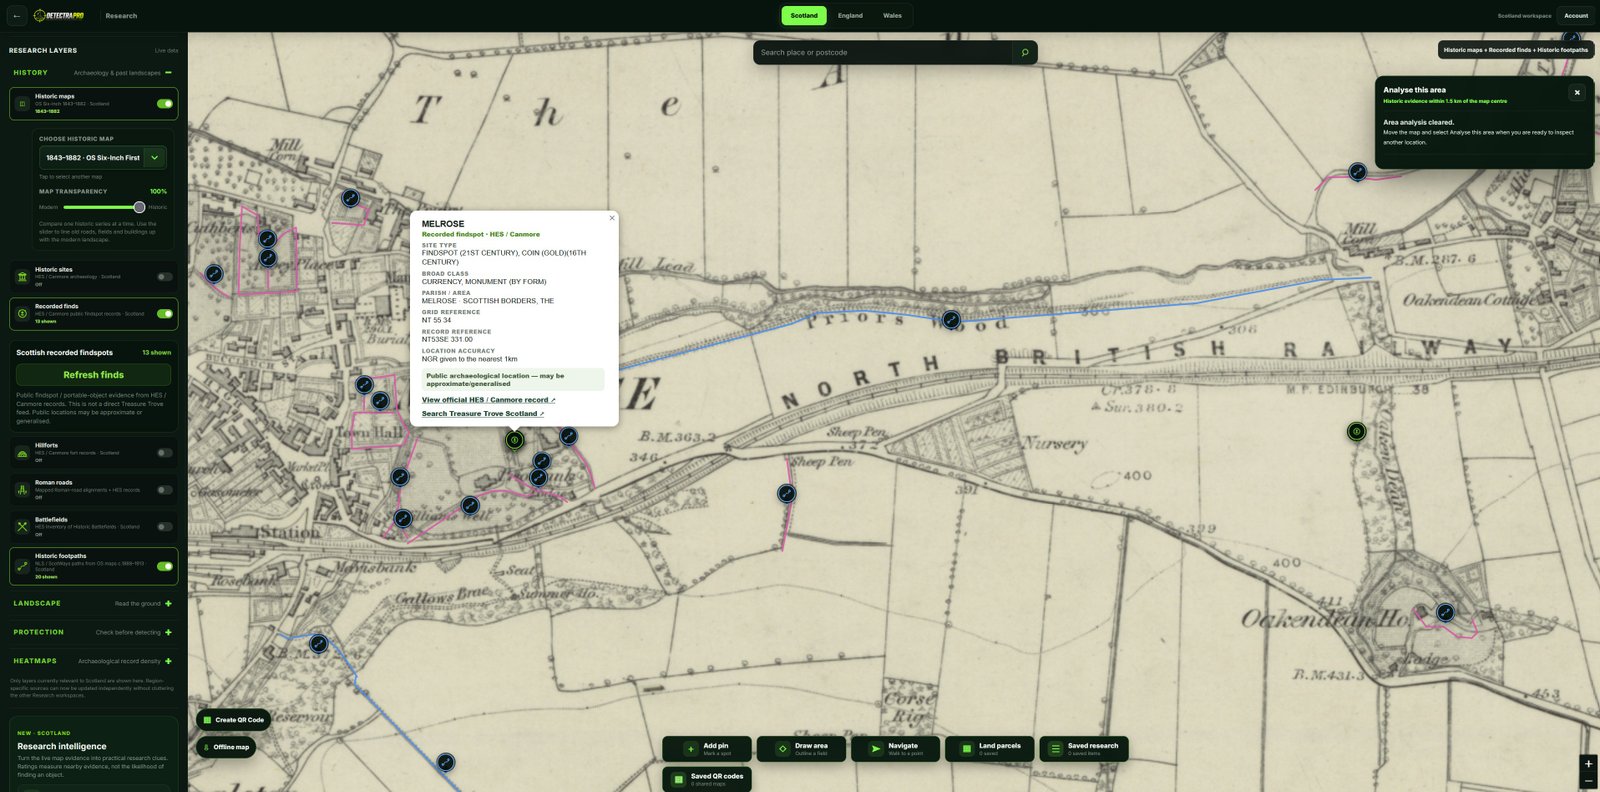Click the map transparency slider handle
The width and height of the screenshot is (1600, 792).
tap(139, 207)
